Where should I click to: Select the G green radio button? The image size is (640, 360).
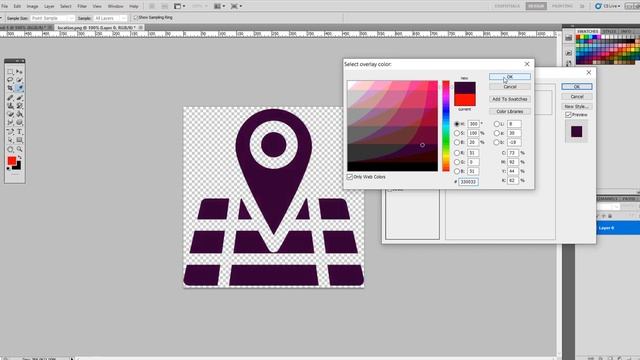click(x=457, y=162)
